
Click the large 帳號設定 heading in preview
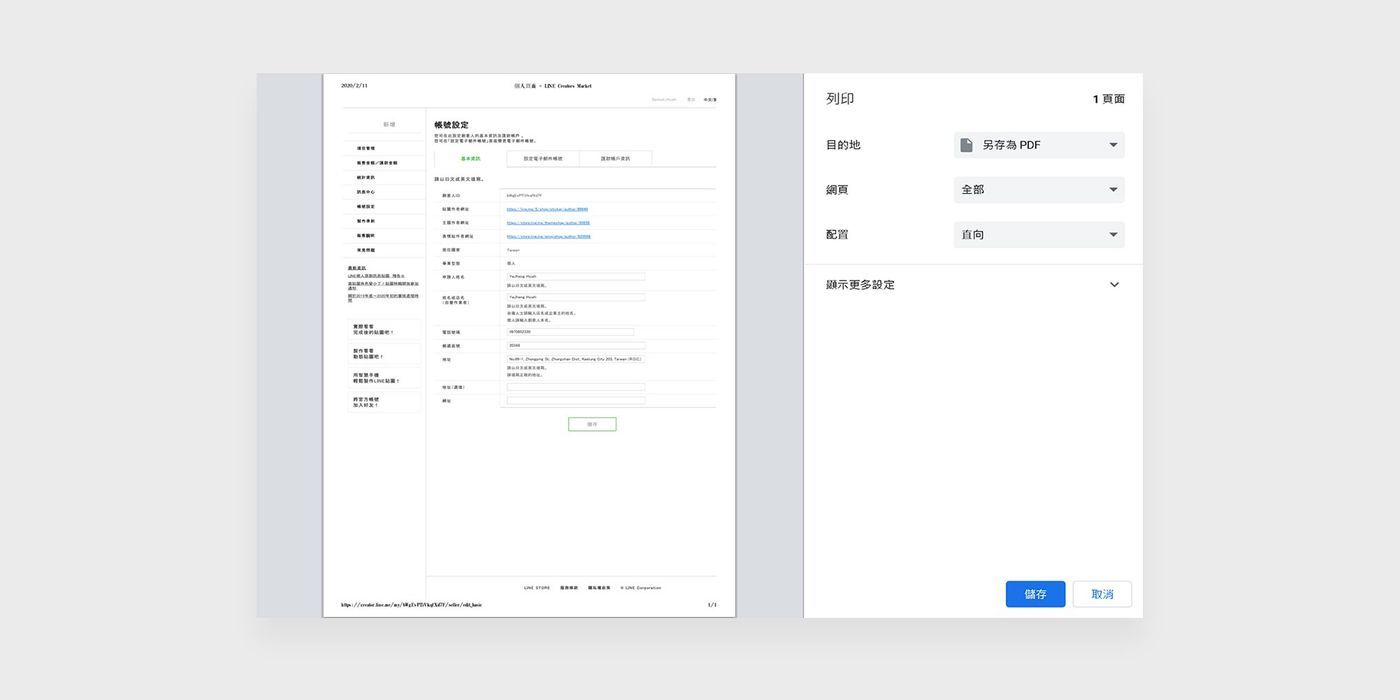click(451, 125)
